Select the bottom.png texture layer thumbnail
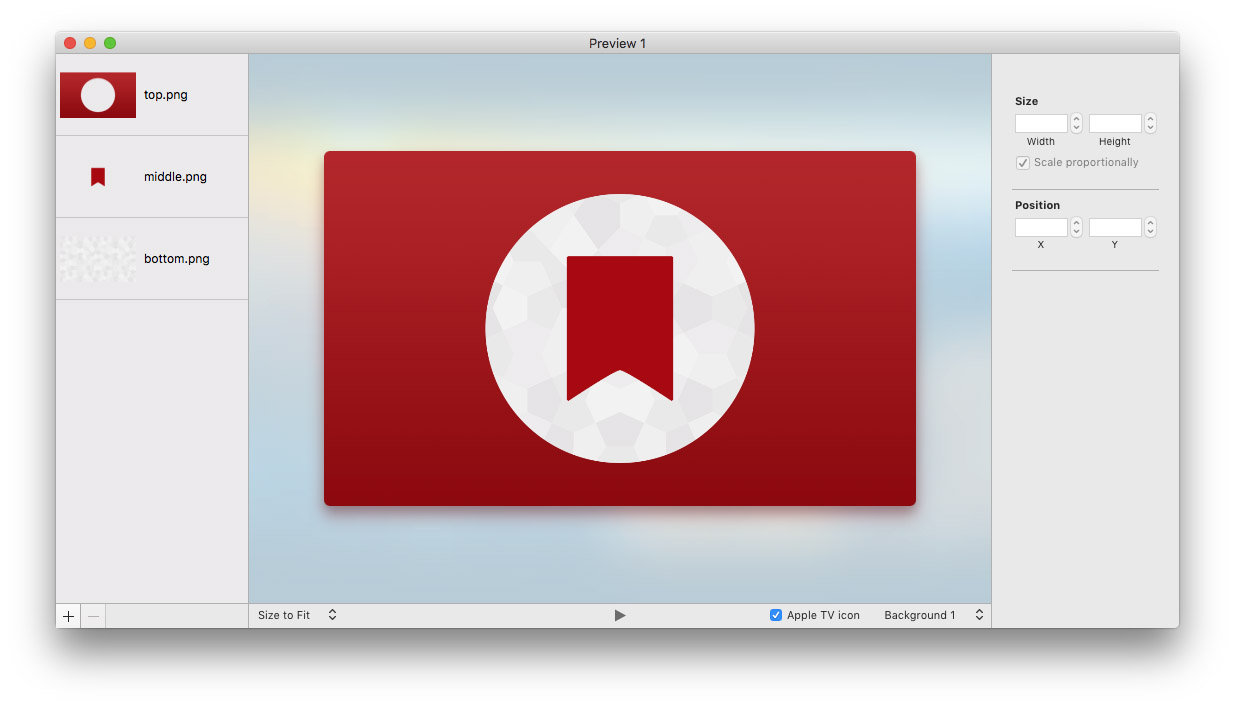 97,258
